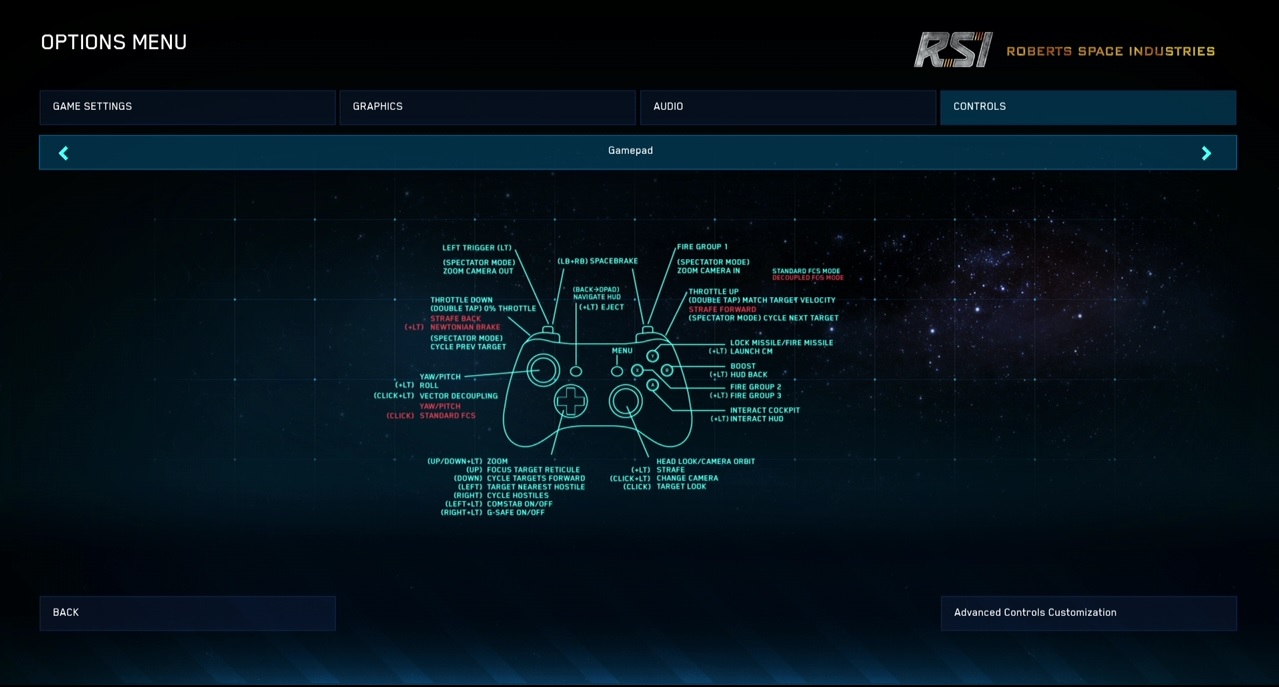Open the Game Settings tab
Screen dimensions: 1279x687
click(187, 107)
